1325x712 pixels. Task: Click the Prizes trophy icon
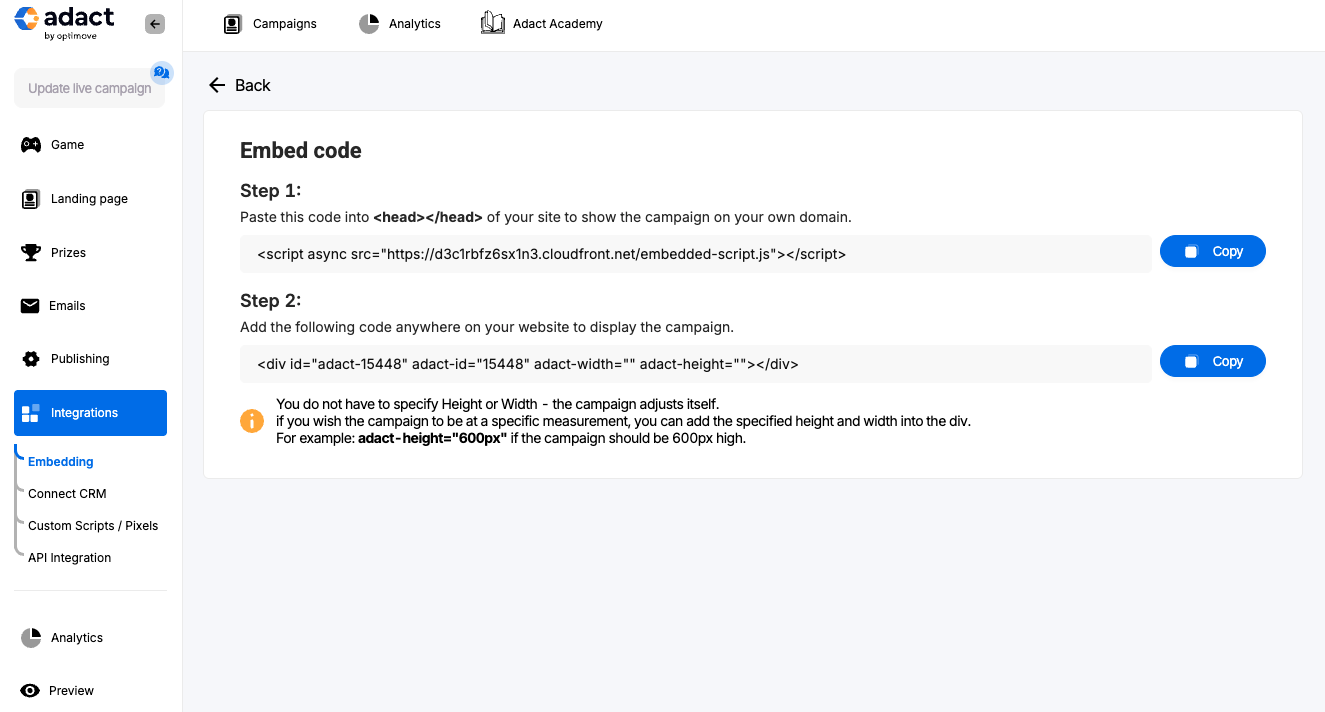pos(31,253)
